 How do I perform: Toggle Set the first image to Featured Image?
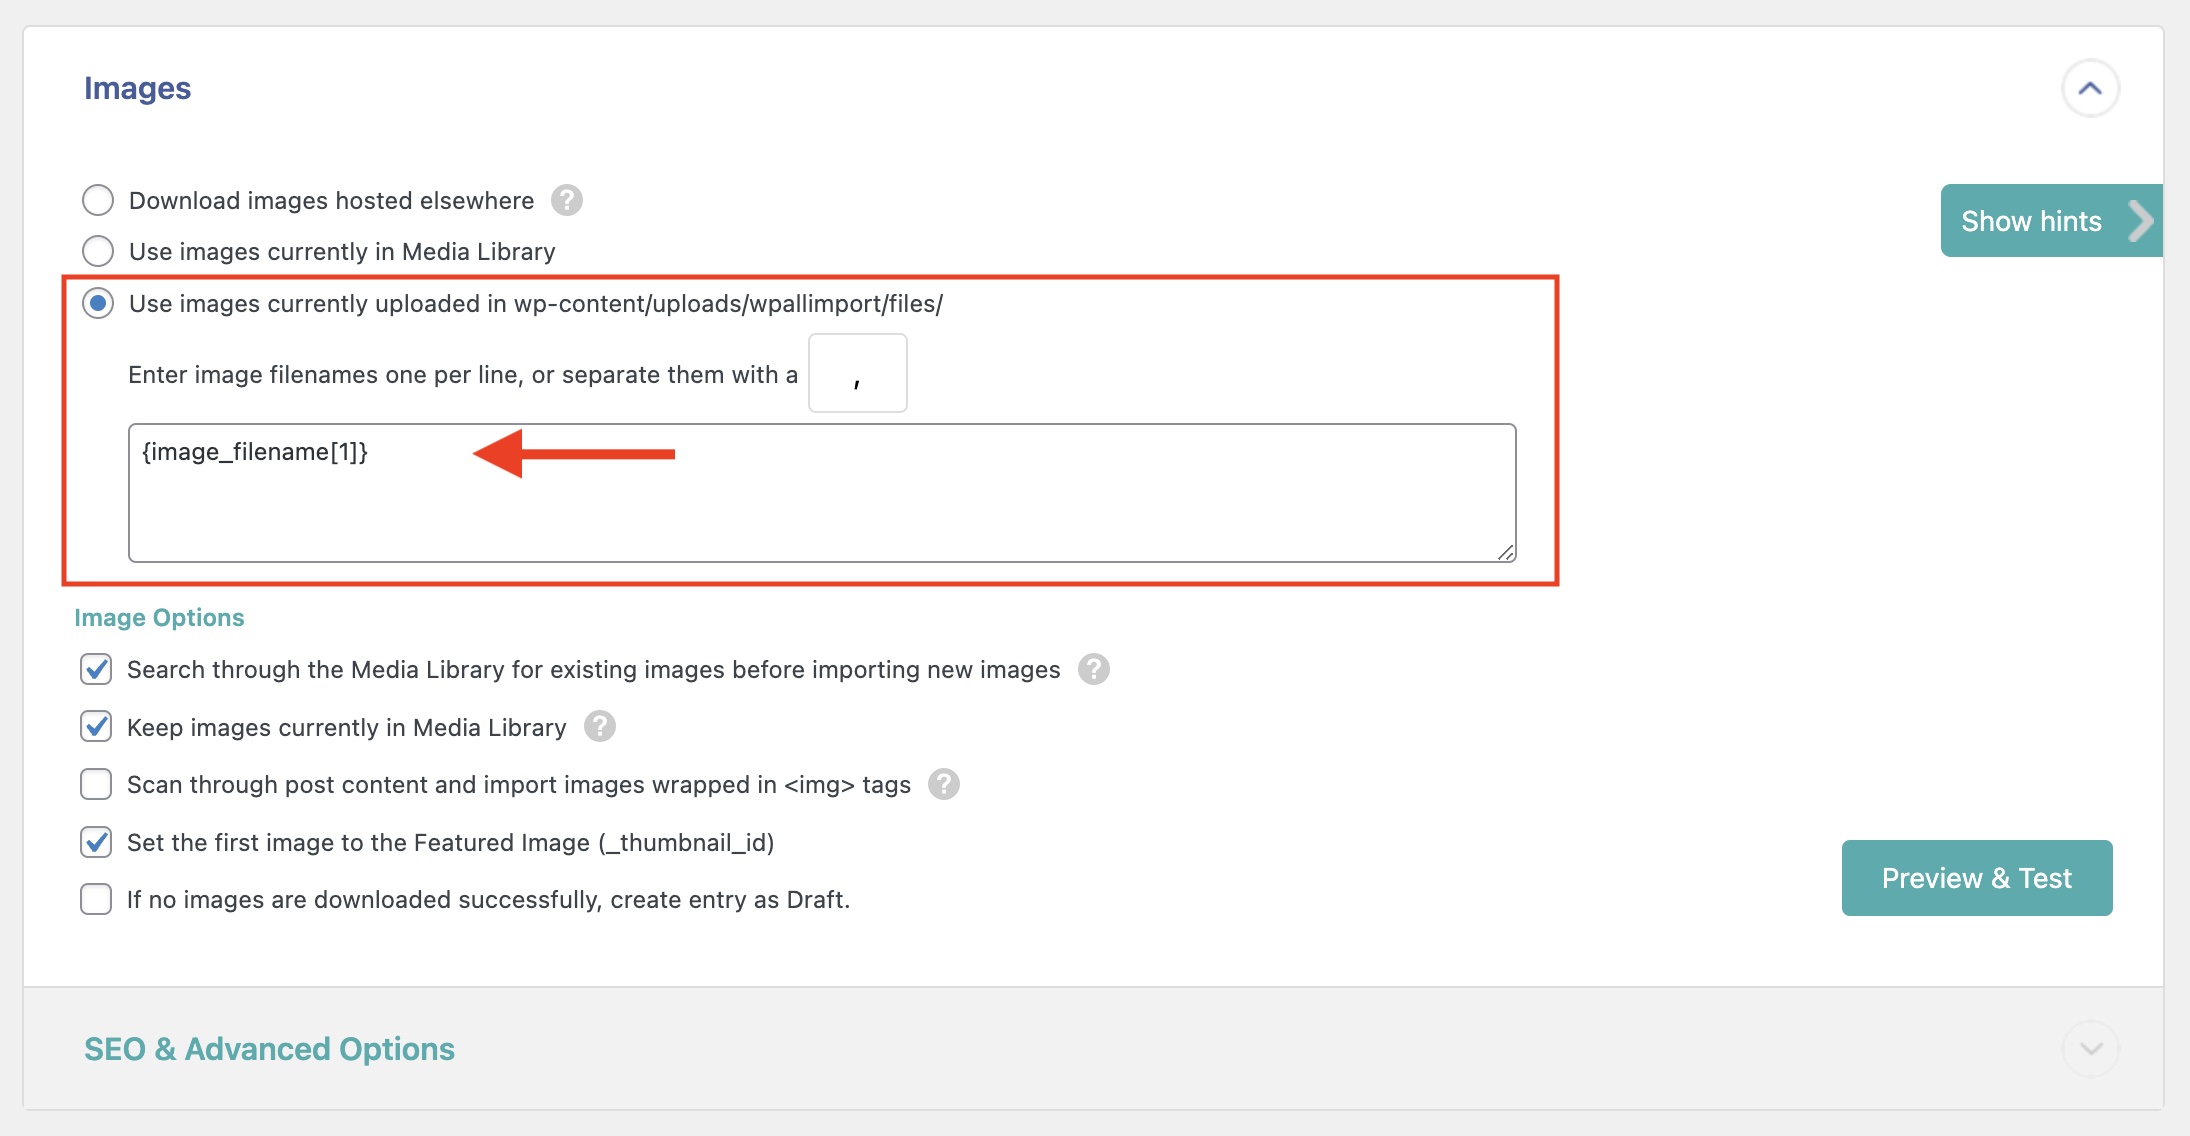tap(96, 842)
